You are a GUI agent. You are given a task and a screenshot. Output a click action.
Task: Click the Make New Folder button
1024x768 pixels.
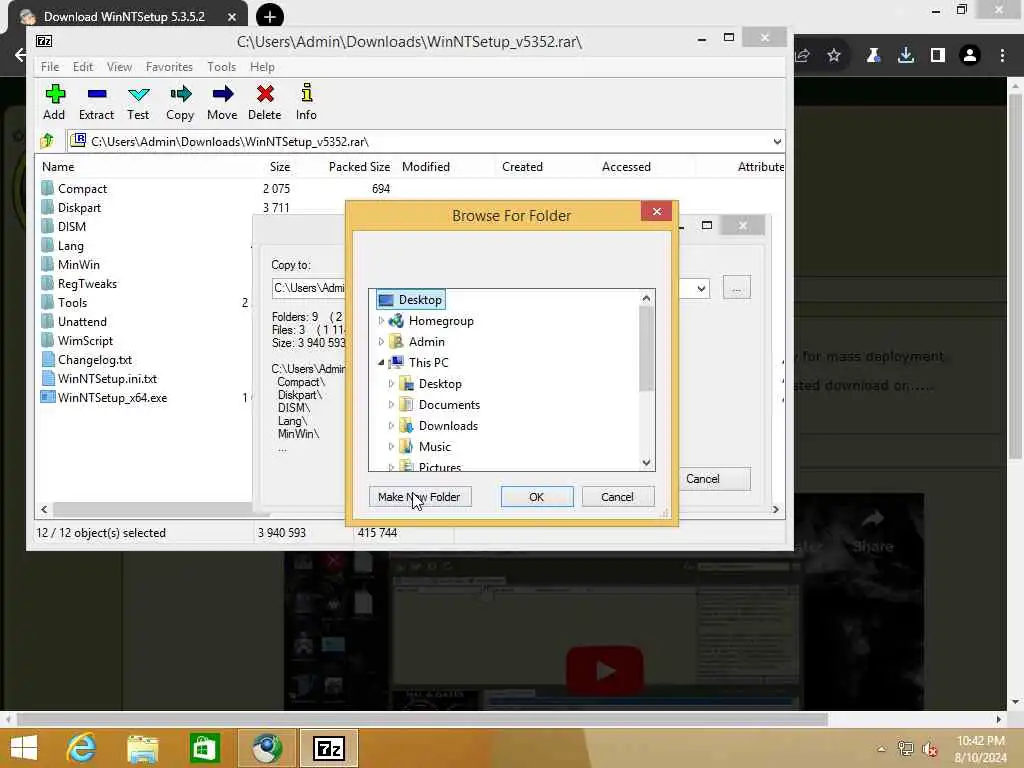point(419,497)
